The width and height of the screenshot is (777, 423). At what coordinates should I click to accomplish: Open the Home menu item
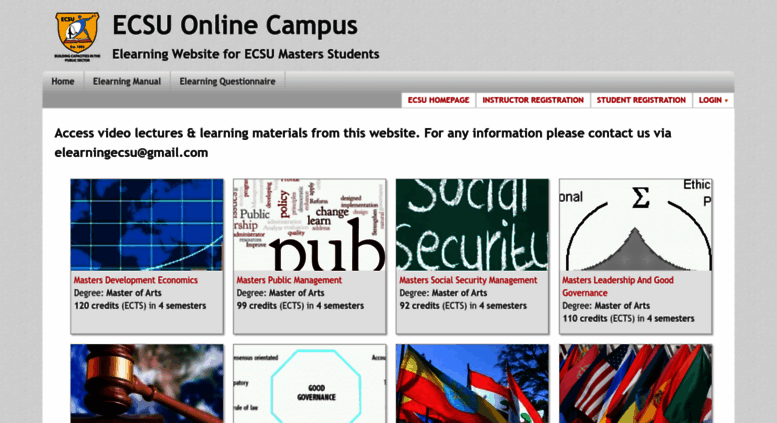click(x=63, y=81)
